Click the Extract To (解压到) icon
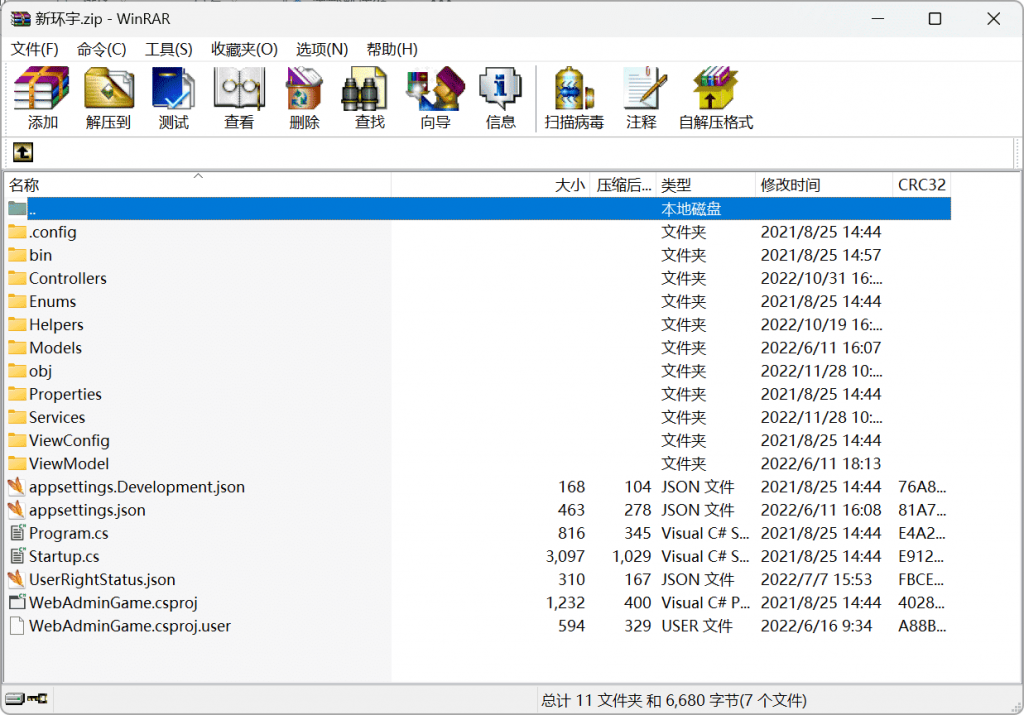The height and width of the screenshot is (715, 1024). point(108,98)
